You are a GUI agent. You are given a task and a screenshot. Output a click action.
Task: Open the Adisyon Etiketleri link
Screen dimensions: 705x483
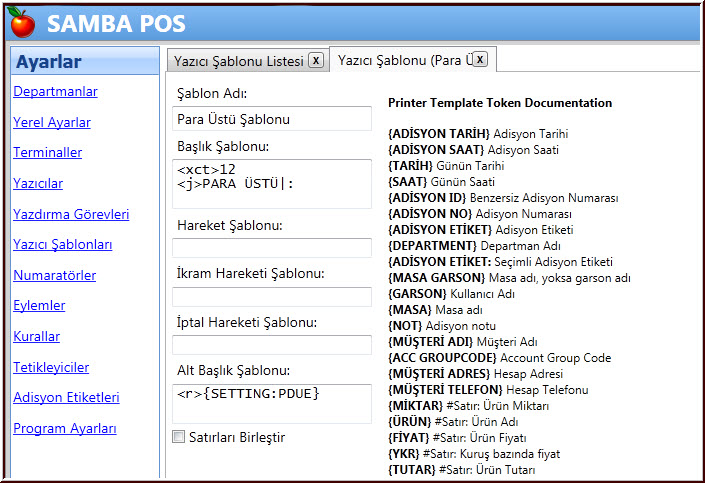(x=66, y=398)
